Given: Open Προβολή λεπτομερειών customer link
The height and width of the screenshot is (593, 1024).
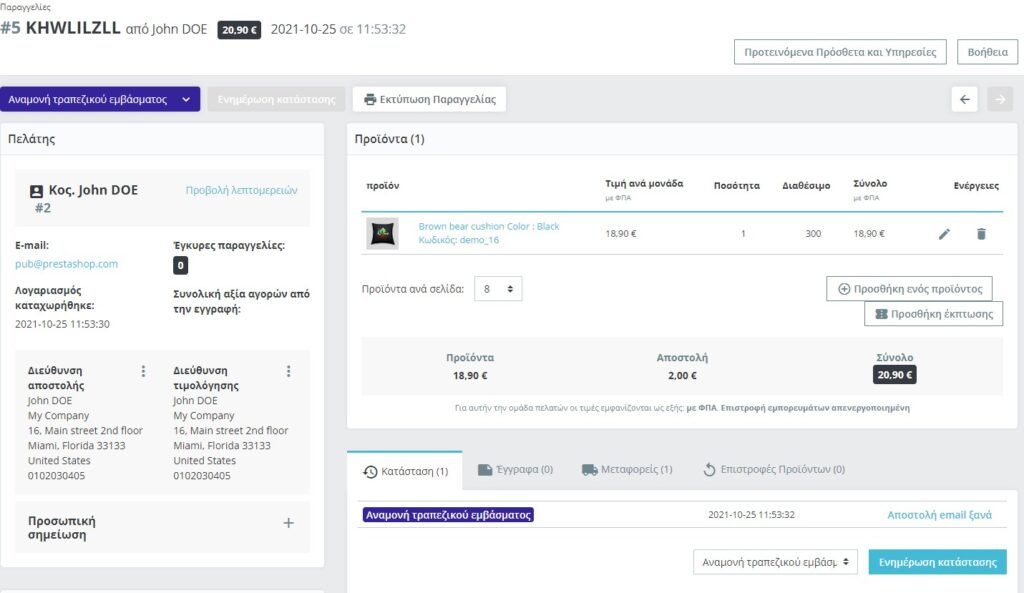Looking at the screenshot, I should tap(241, 190).
